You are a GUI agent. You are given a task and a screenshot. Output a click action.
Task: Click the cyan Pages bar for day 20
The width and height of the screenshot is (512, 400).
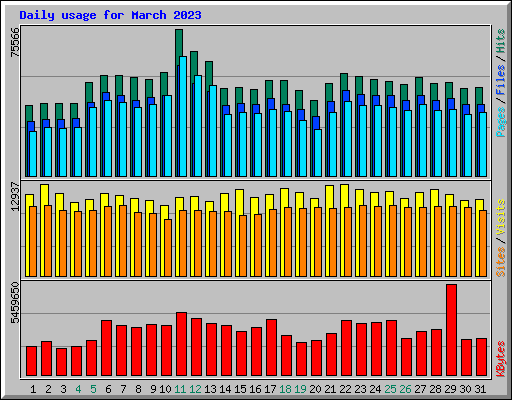318,153
